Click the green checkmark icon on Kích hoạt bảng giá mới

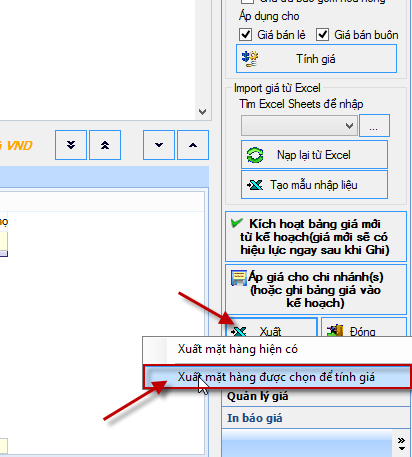coord(236,223)
